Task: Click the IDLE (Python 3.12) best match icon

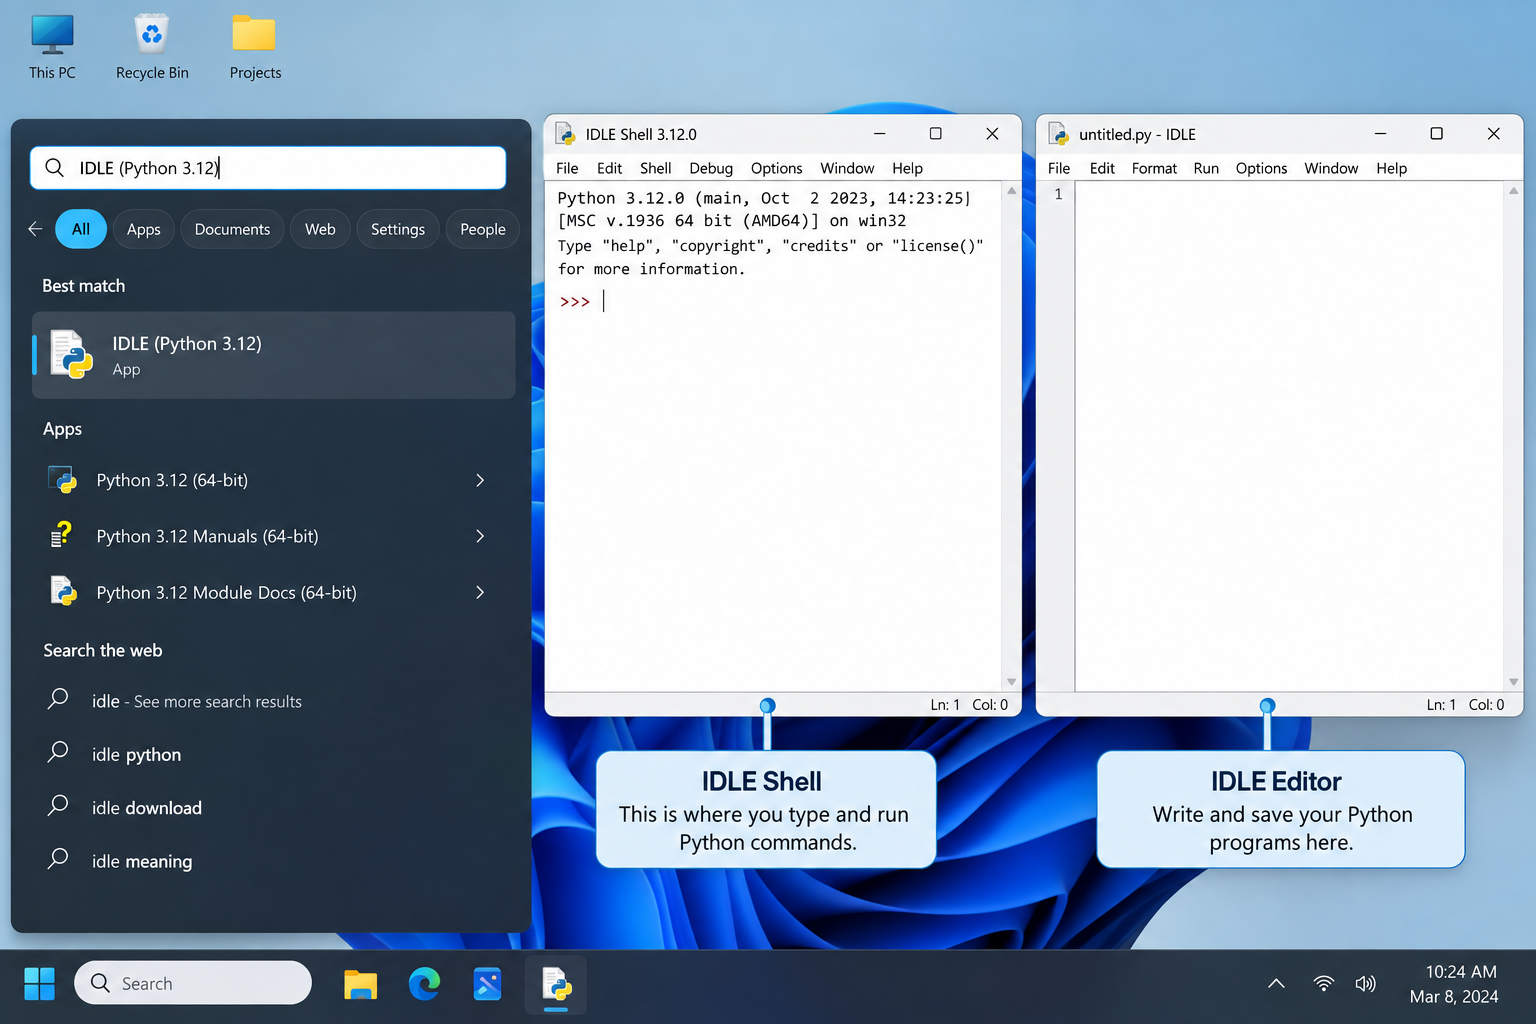Action: 71,355
